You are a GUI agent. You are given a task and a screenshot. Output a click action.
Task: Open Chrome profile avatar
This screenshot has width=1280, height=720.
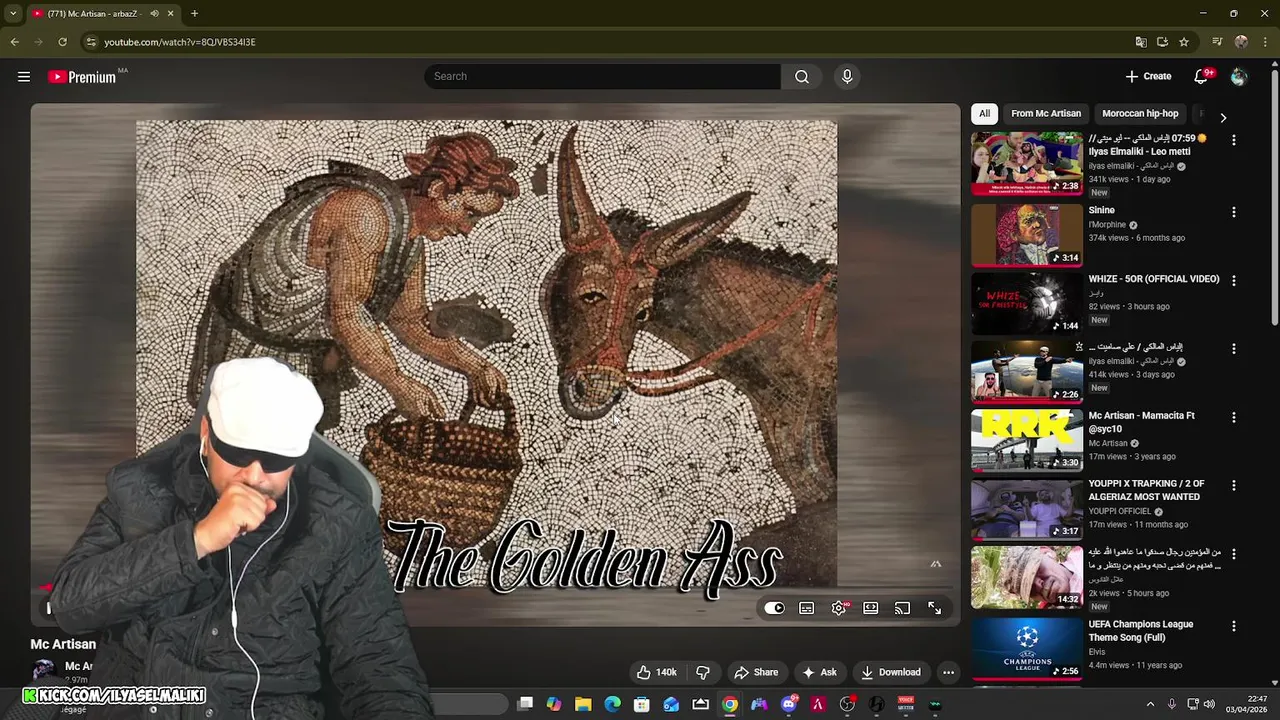tap(1241, 42)
